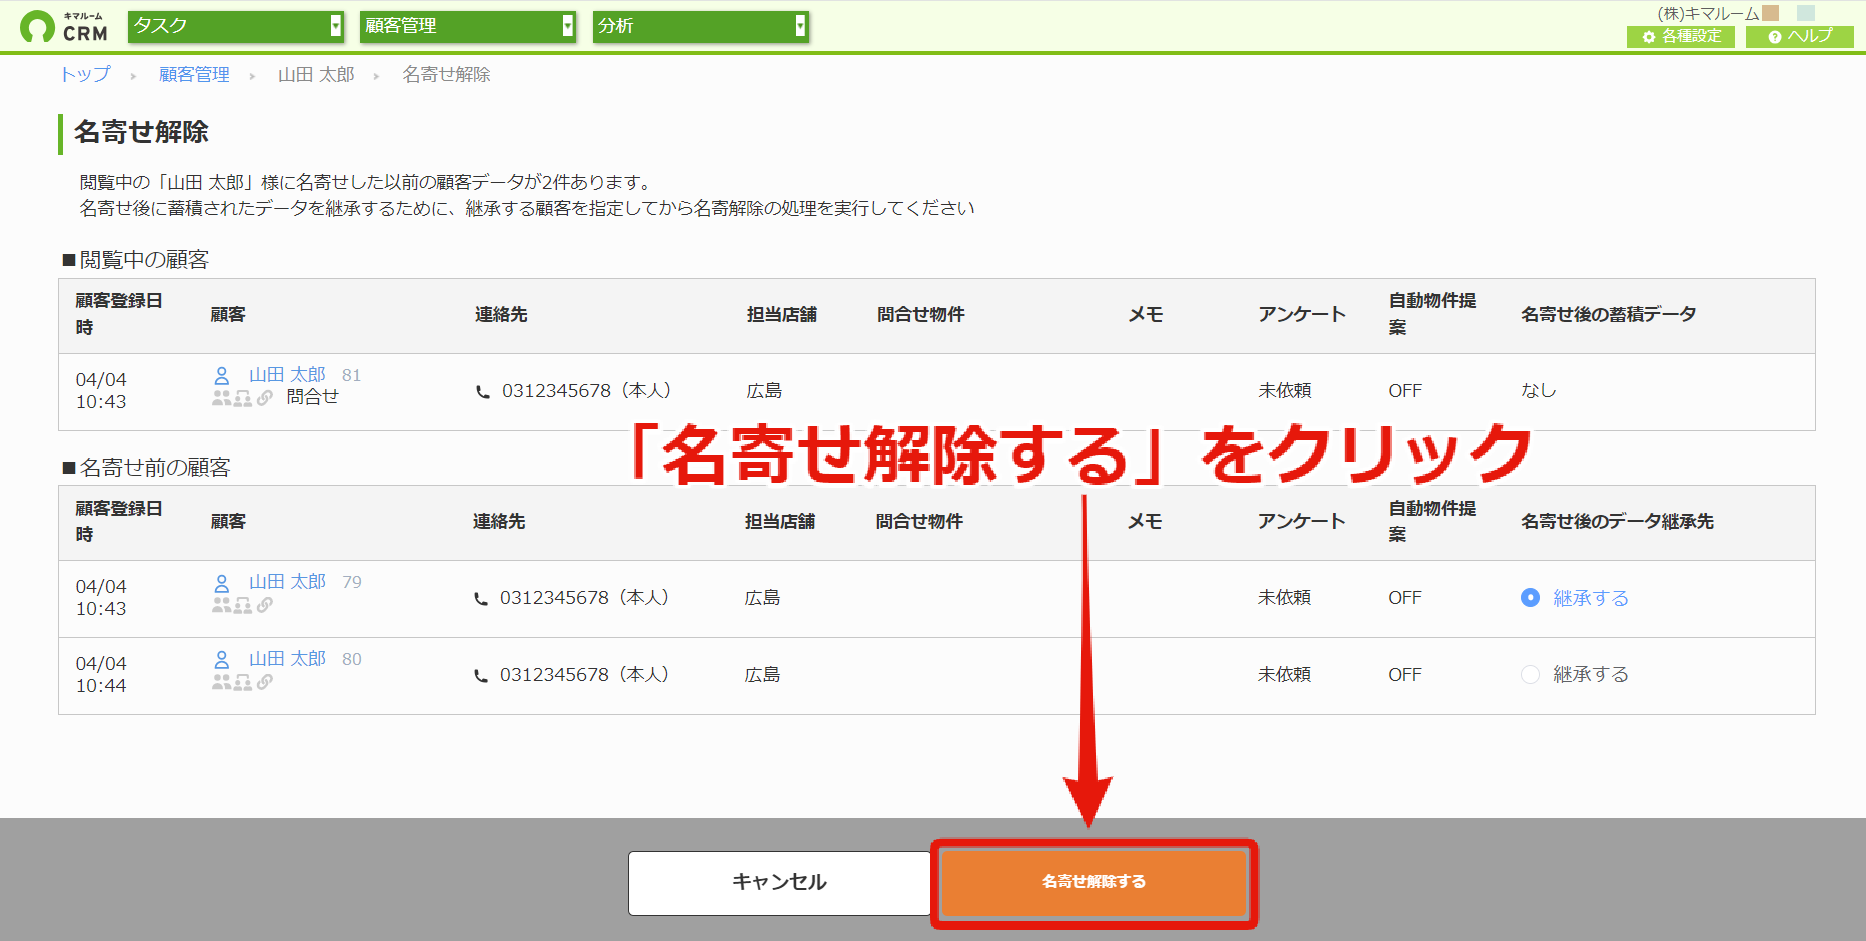This screenshot has height=941, width=1866.
Task: Click 名寄せ後の蓄積データ column header
Action: tap(1608, 314)
